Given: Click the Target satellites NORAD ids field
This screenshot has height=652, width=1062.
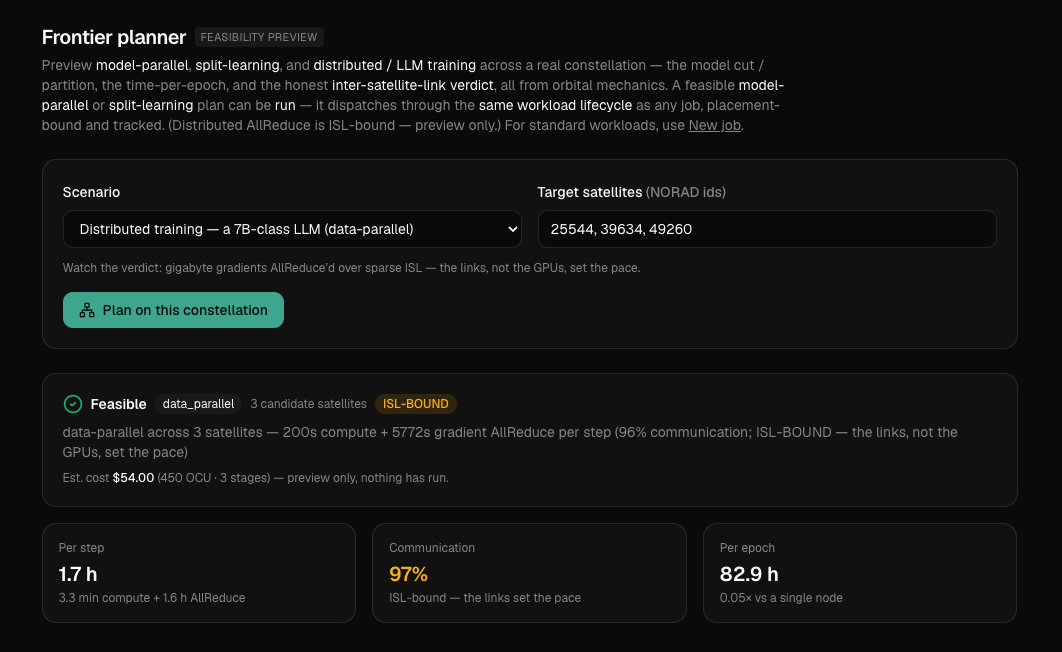Looking at the screenshot, I should tap(767, 229).
